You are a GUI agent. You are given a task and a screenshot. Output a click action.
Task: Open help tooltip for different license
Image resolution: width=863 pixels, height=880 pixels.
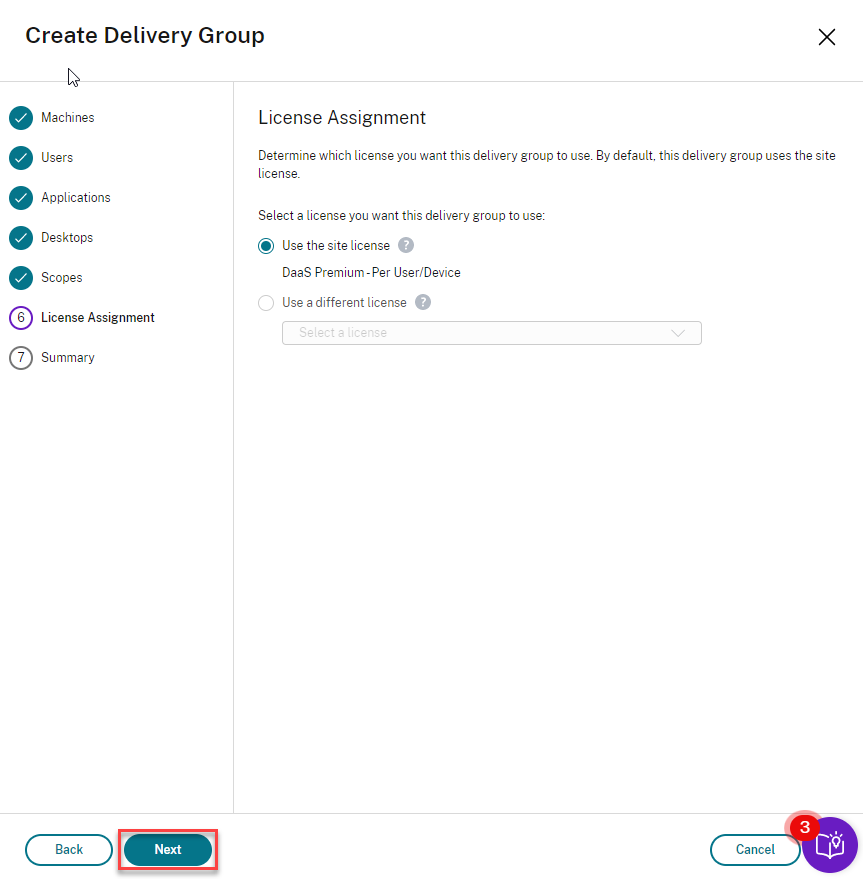(423, 302)
